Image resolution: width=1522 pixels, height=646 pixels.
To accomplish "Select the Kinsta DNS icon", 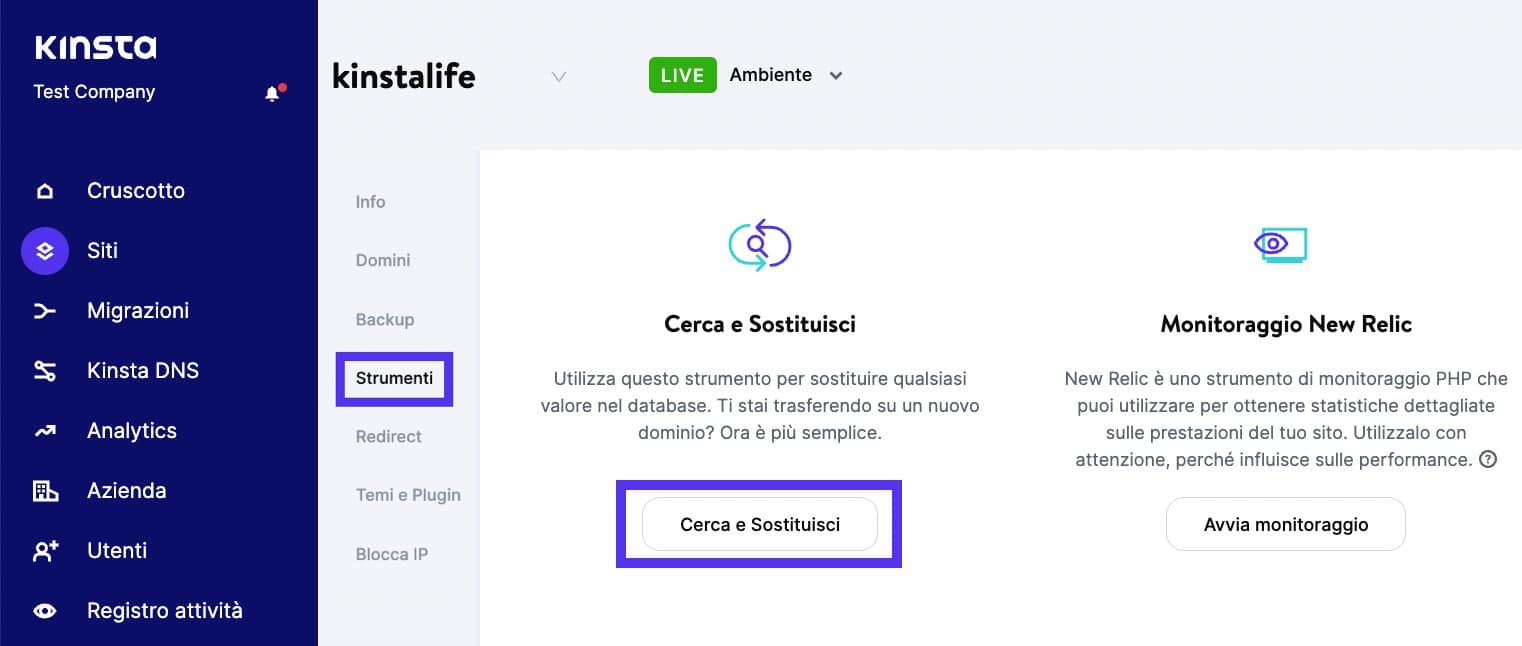I will [44, 370].
